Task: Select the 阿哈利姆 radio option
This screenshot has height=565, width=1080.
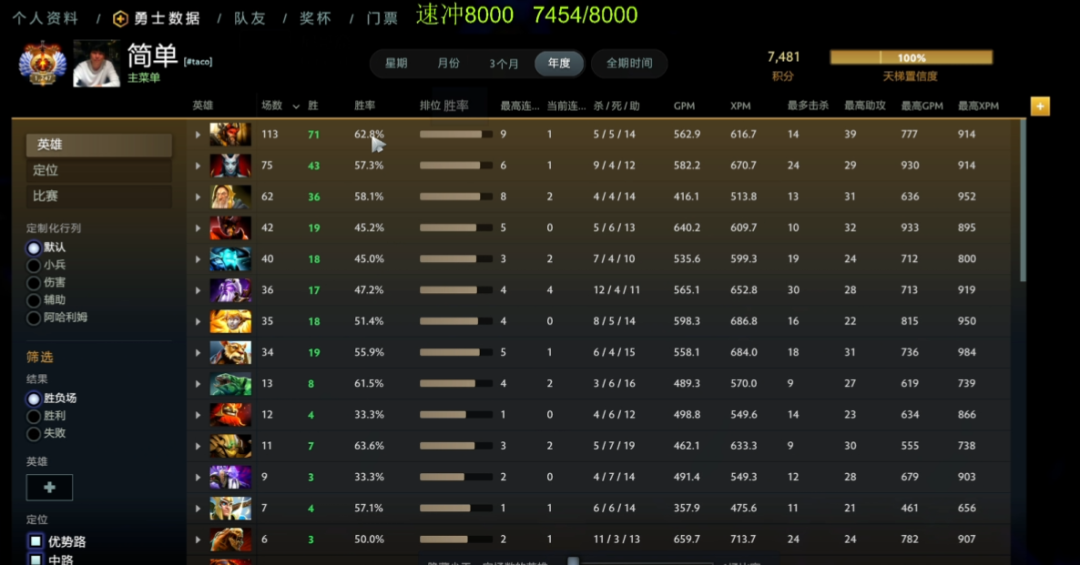Action: [33, 318]
